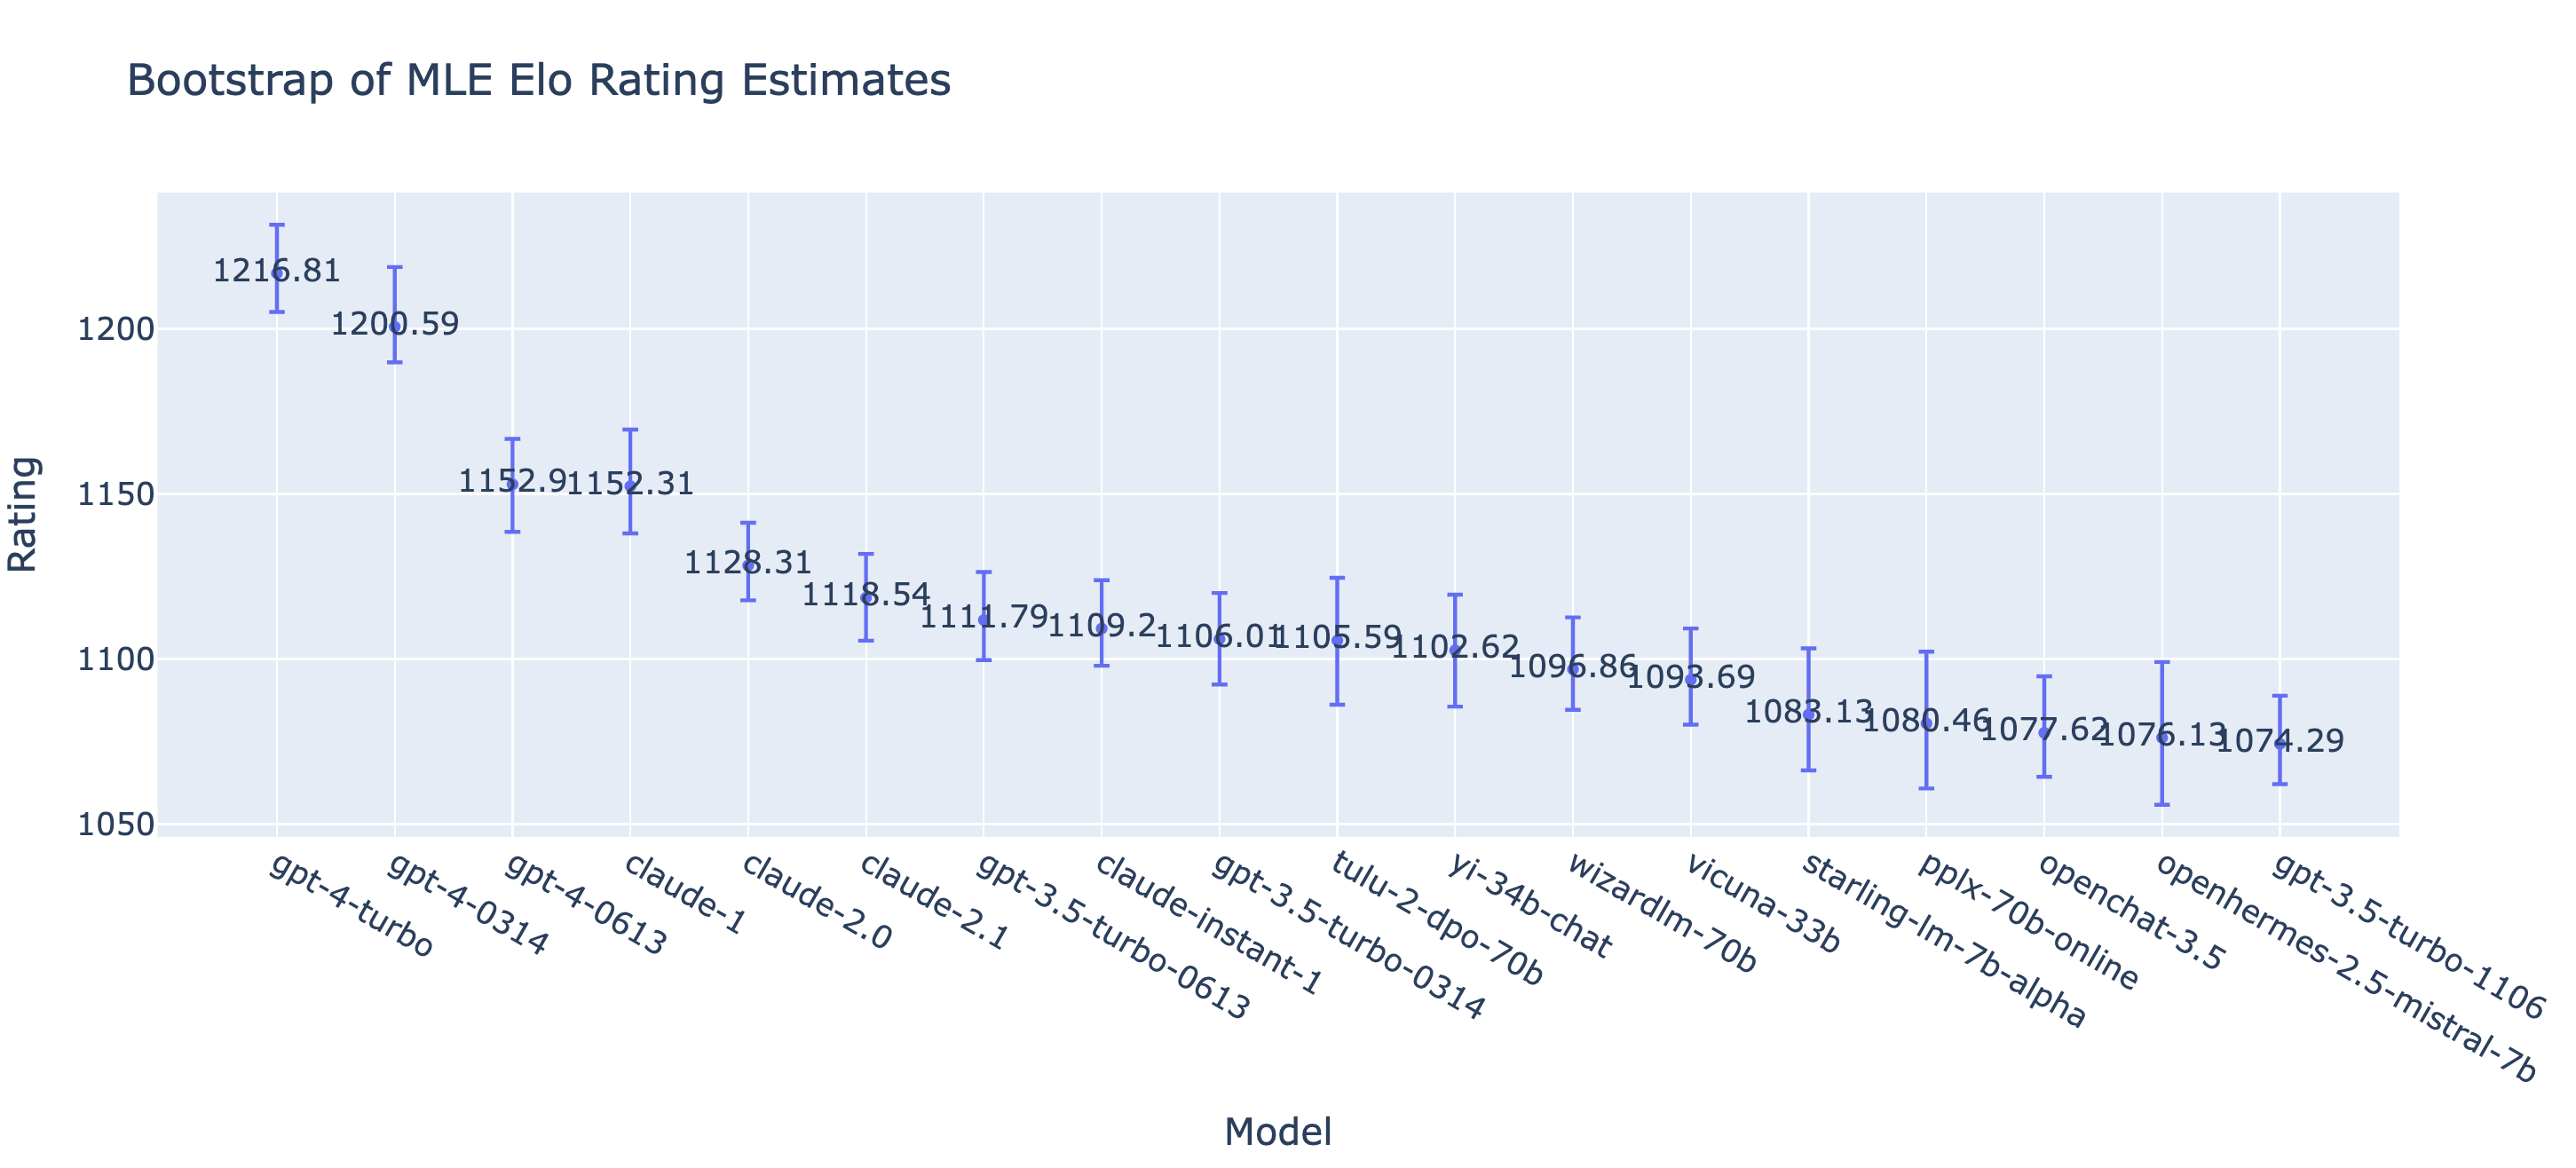The width and height of the screenshot is (2576, 1168).
Task: Select the wizardlm-70b point labeled 1096.86
Action: coord(1573,669)
